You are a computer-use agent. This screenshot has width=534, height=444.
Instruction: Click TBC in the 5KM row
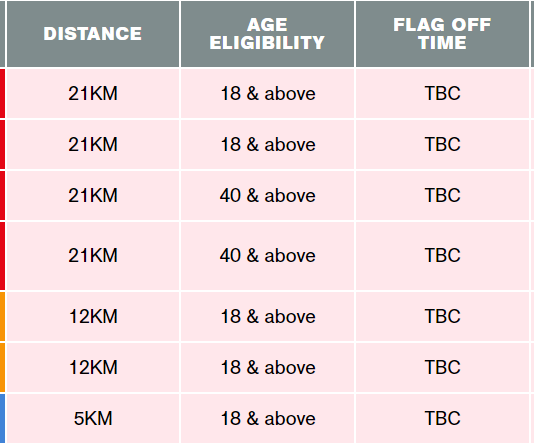[x=442, y=418]
